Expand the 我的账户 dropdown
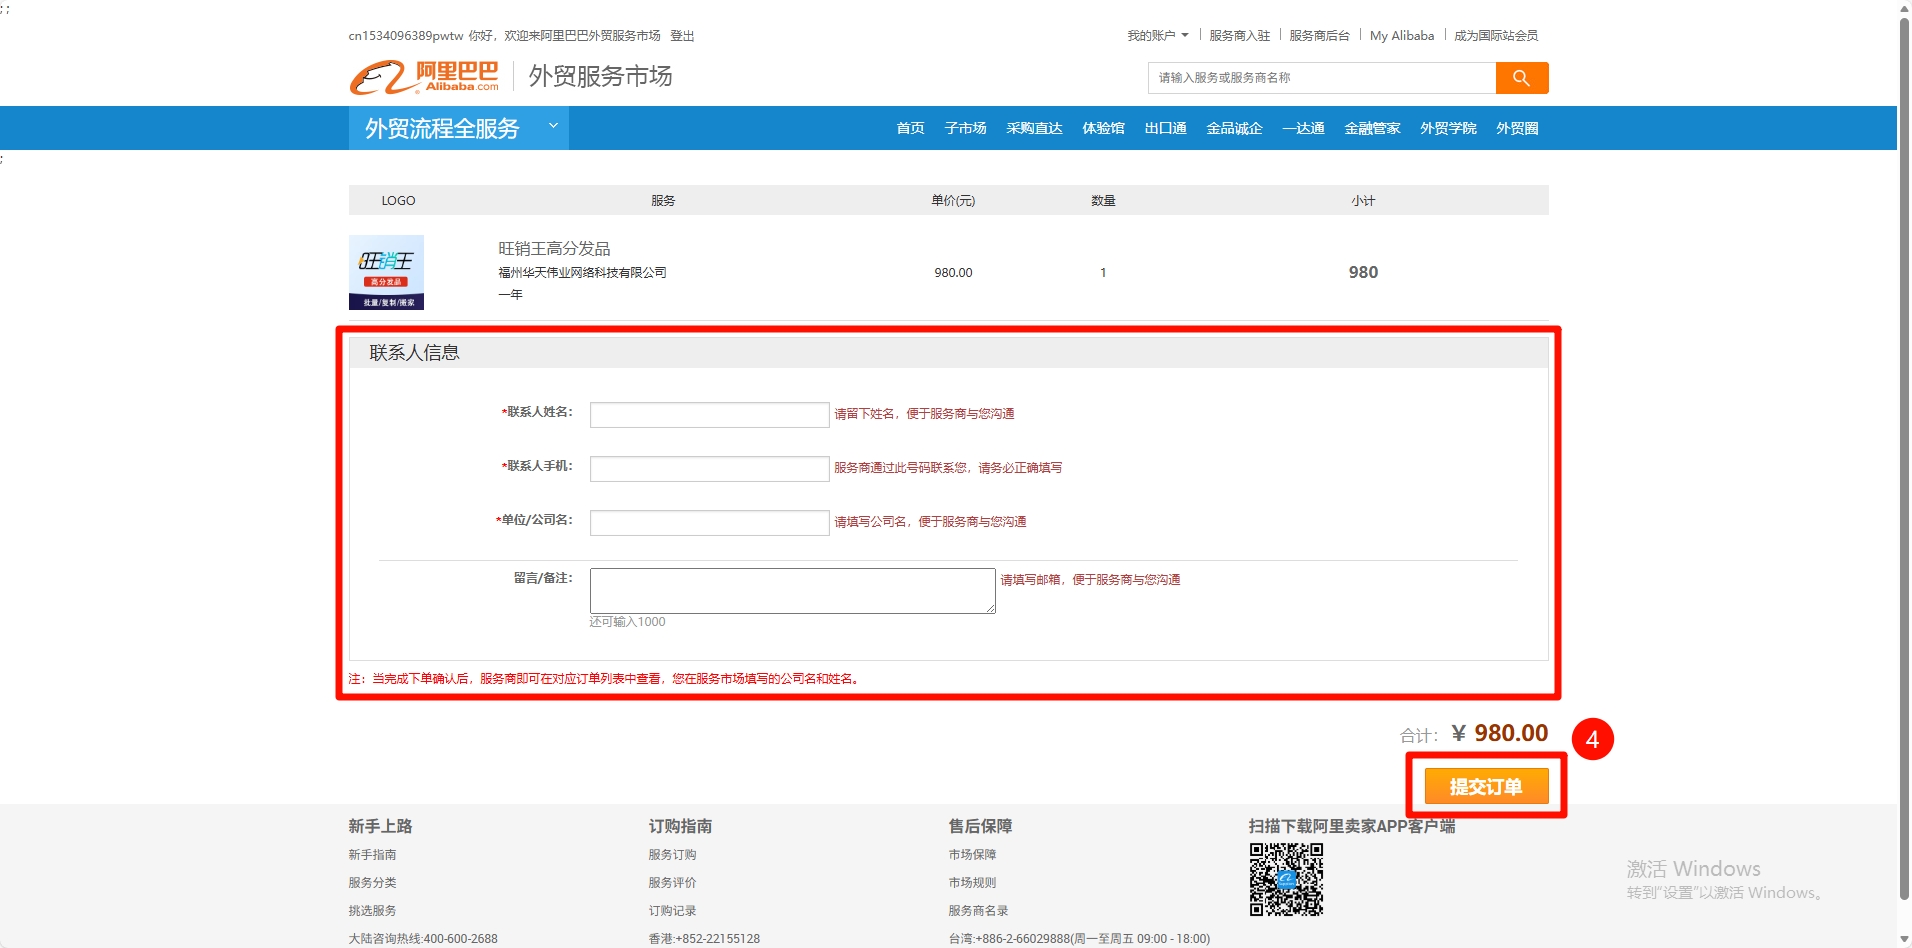 (x=1157, y=36)
